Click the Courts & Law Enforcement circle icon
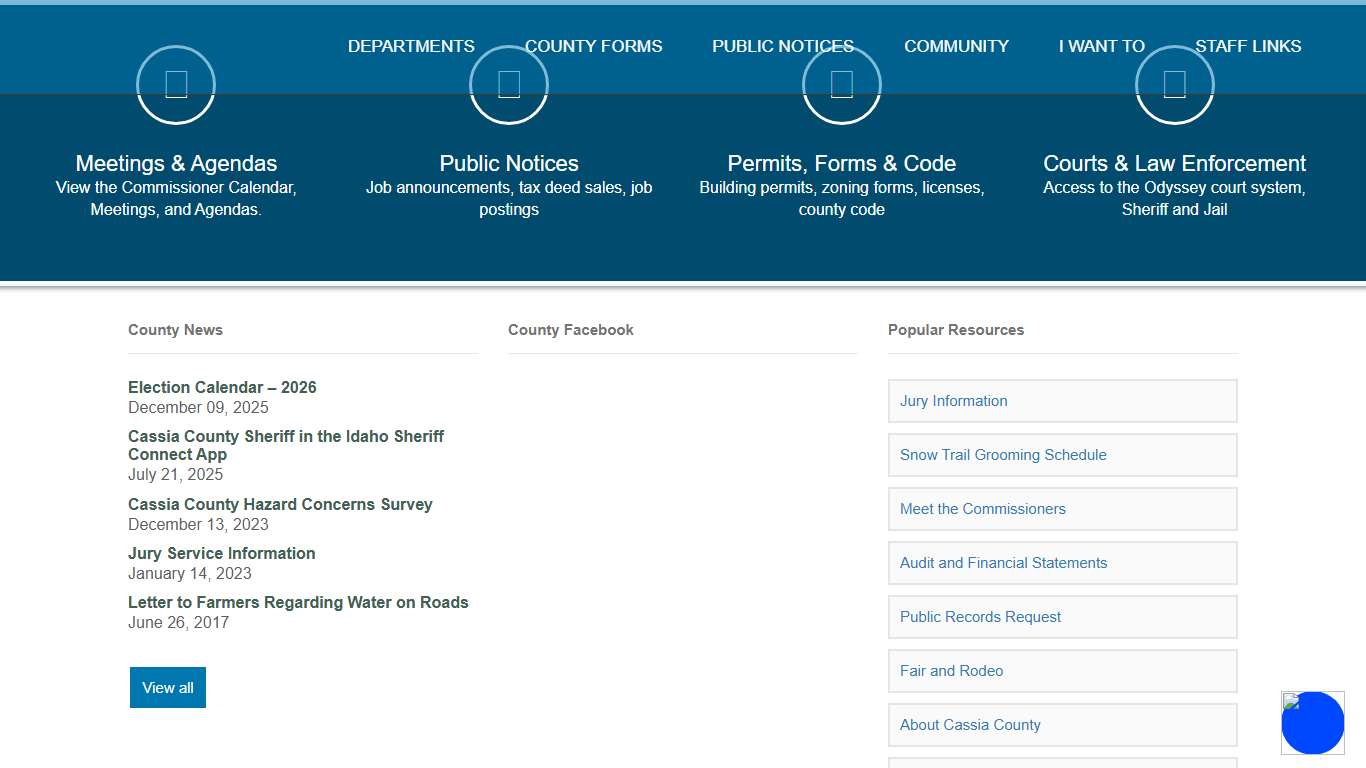This screenshot has height=768, width=1366. (x=1174, y=86)
